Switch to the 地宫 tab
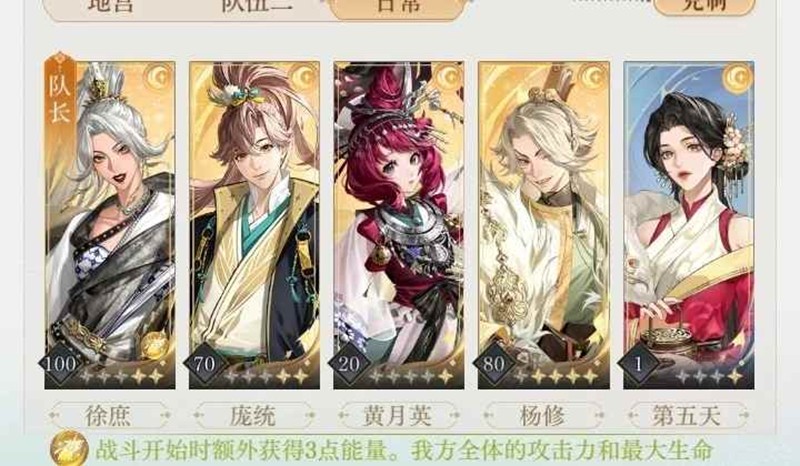Image resolution: width=800 pixels, height=466 pixels. tap(110, 5)
